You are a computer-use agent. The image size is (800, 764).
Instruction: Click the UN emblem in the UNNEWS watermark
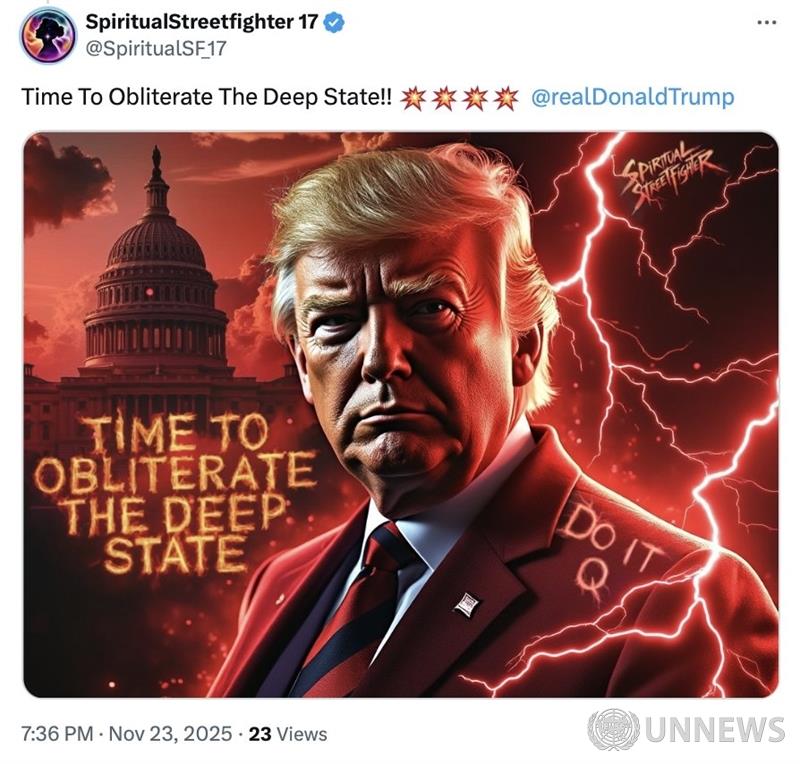[613, 729]
